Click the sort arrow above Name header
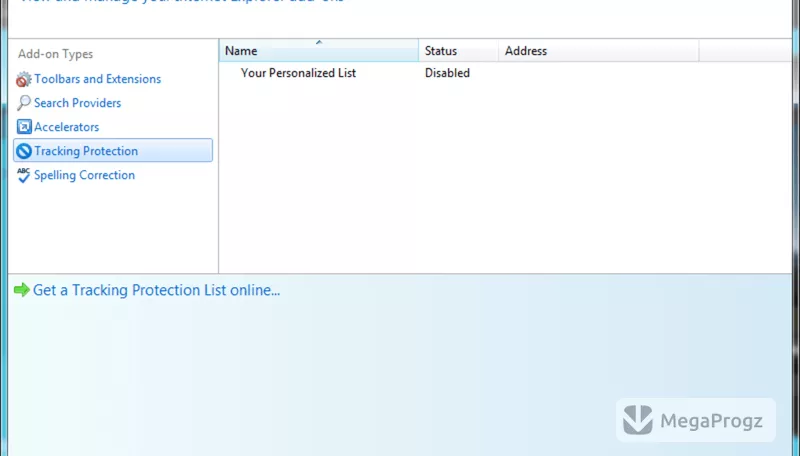Screen dimensions: 800x456 point(319,42)
